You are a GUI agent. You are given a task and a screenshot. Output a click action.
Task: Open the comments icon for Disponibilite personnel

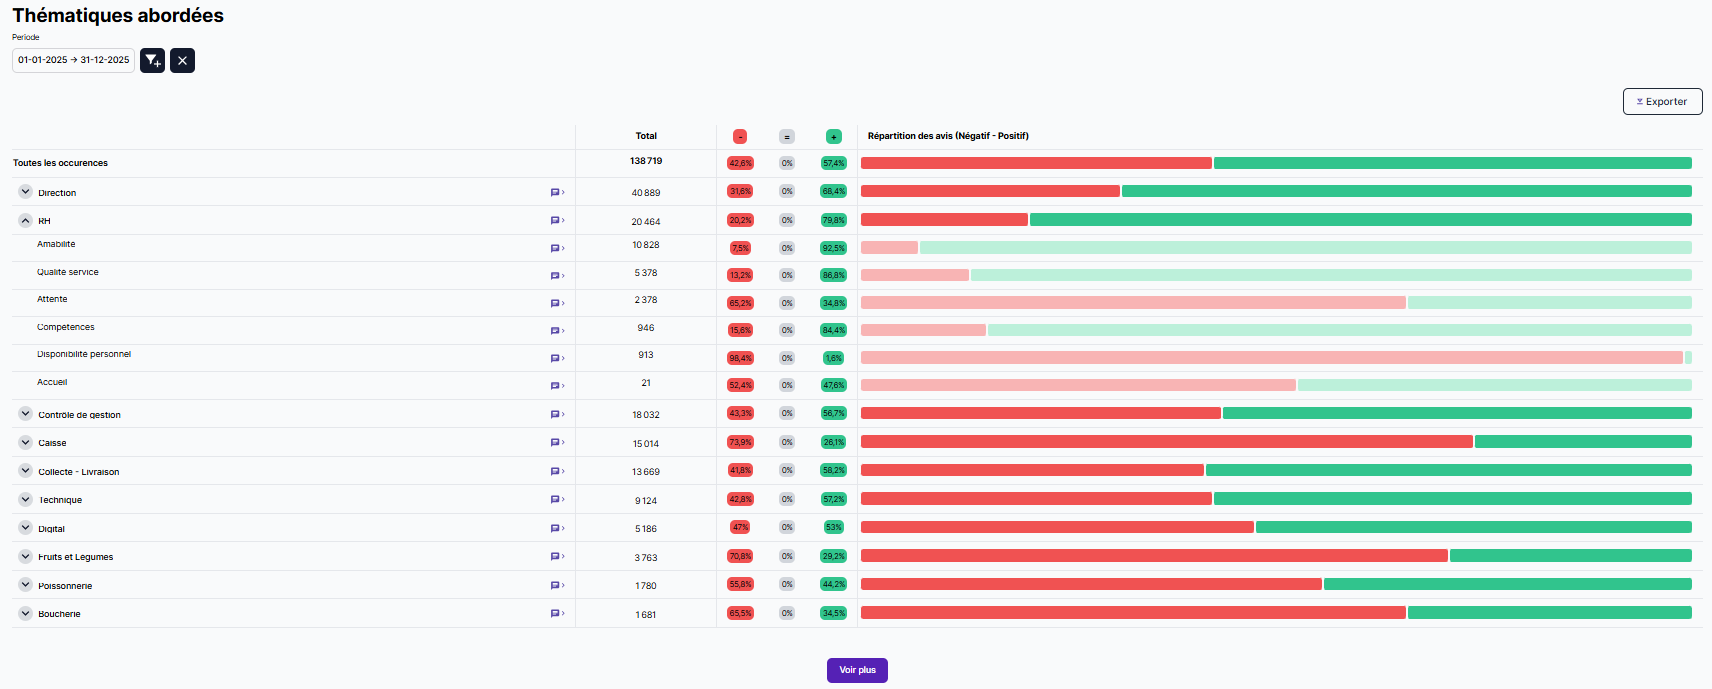(x=556, y=358)
